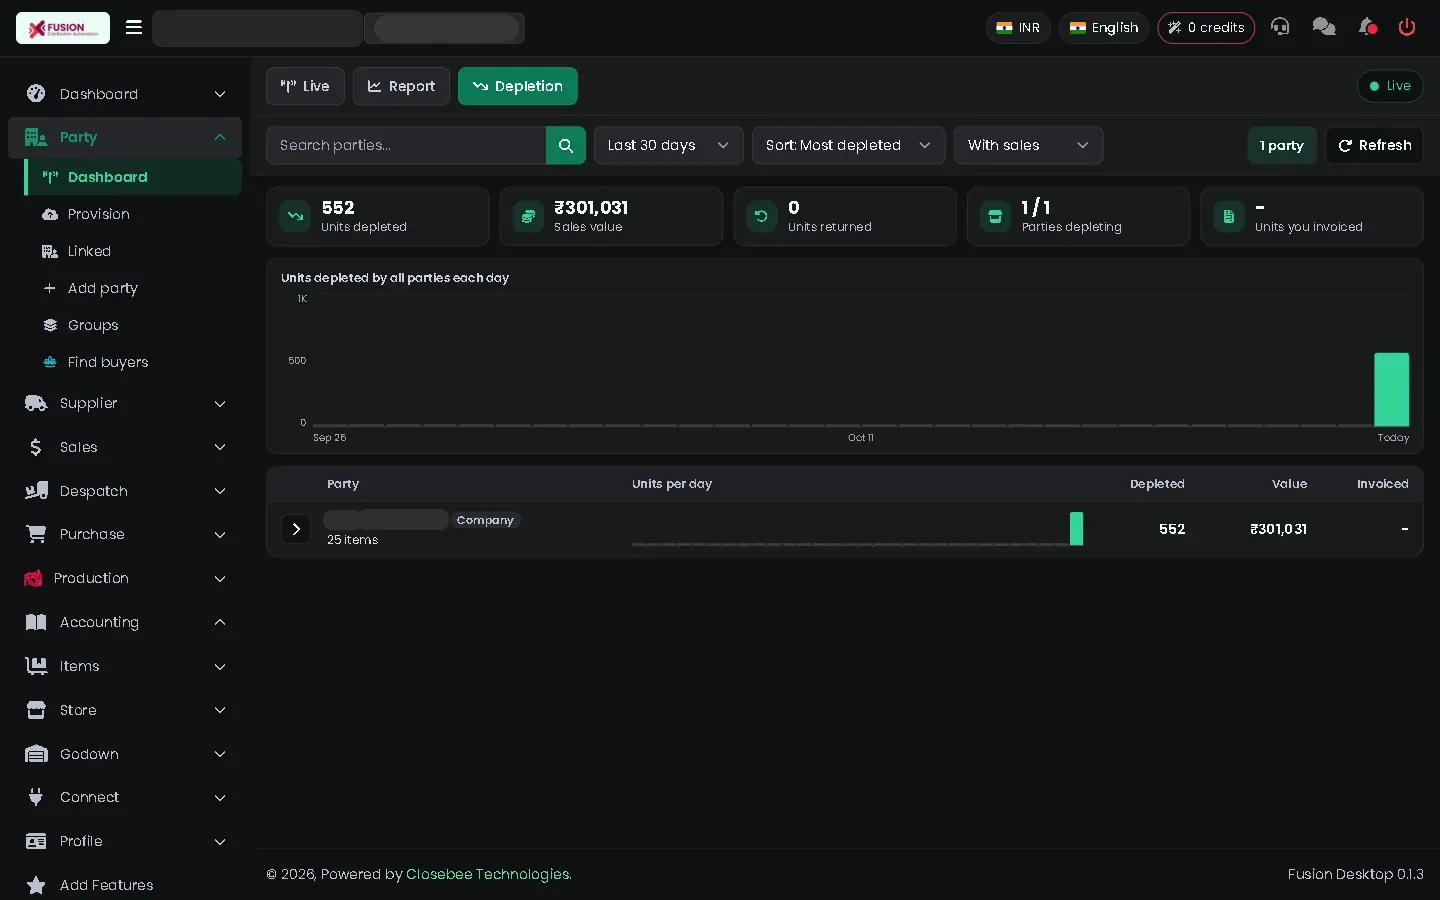Click the Add Features star icon
The image size is (1440, 900).
coord(36,885)
